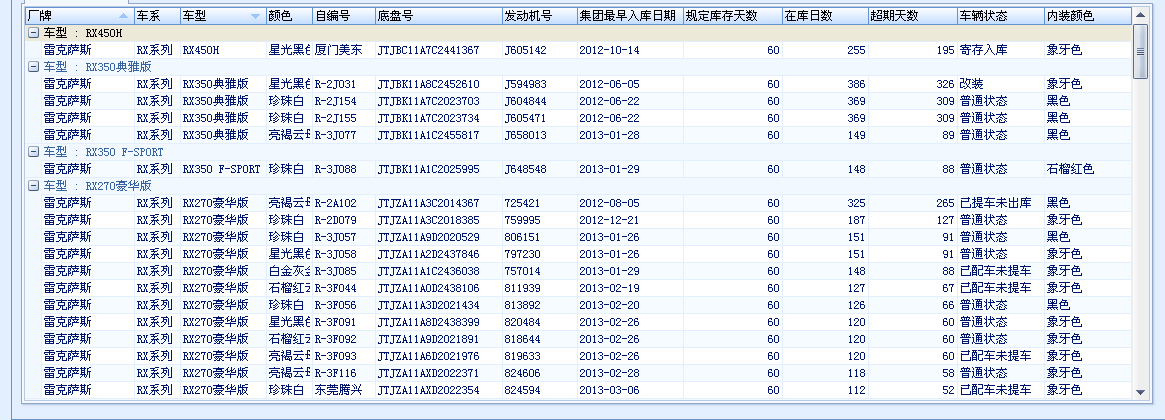This screenshot has height=420, width=1165.
Task: Click date 2012-06-05
Action: [x=609, y=84]
